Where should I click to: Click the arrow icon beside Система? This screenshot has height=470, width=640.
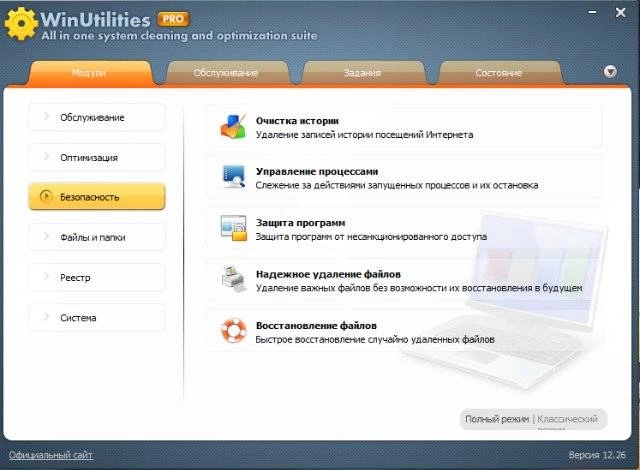46,317
